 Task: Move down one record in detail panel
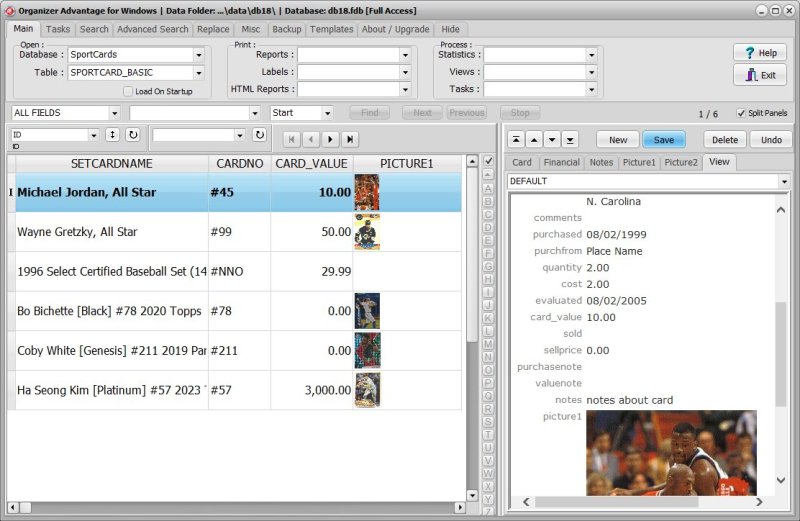click(552, 139)
